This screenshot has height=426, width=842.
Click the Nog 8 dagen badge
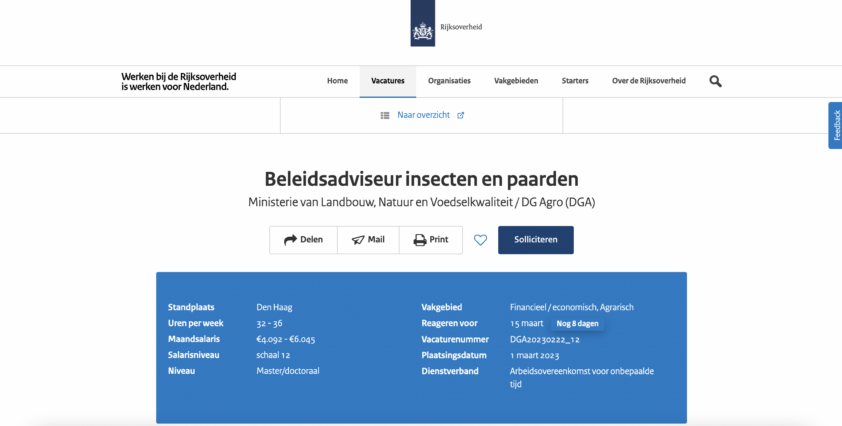[x=578, y=324]
